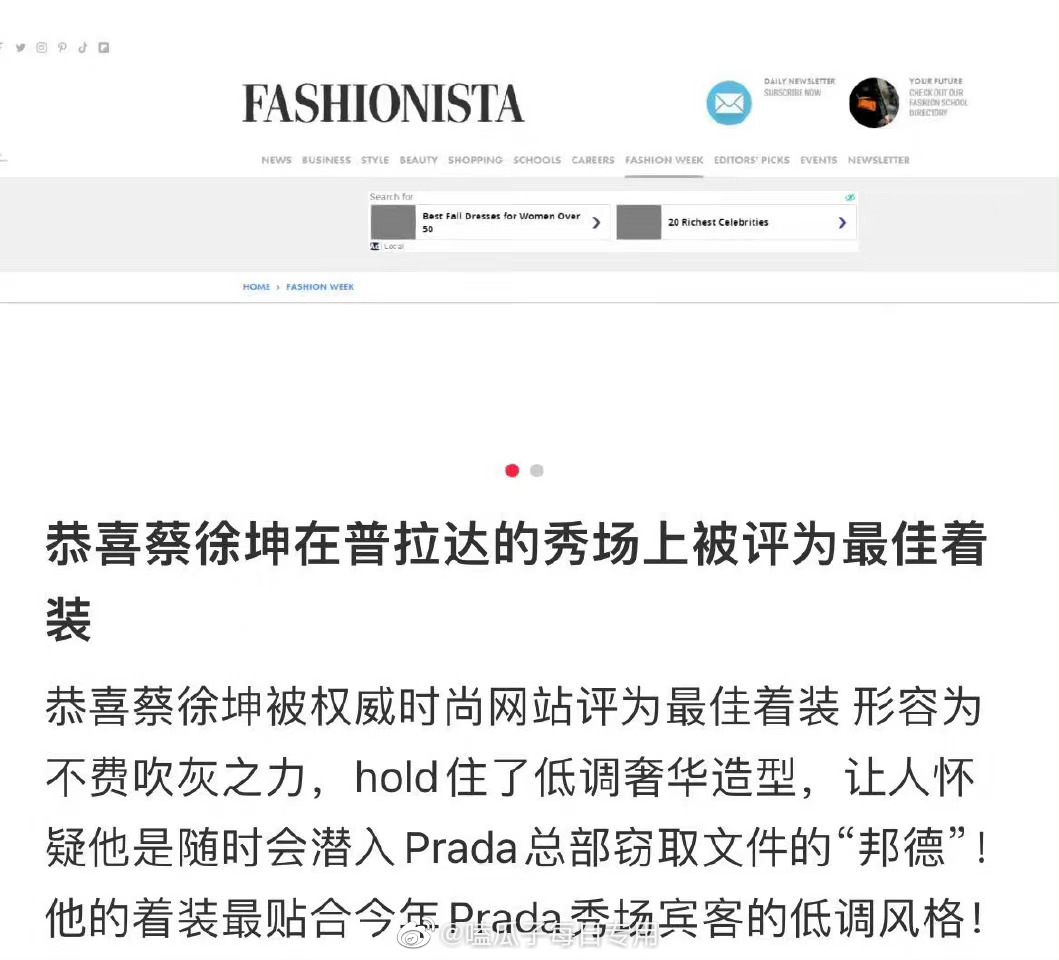1059x960 pixels.
Task: Click the ad choices icon on banner
Action: [850, 197]
